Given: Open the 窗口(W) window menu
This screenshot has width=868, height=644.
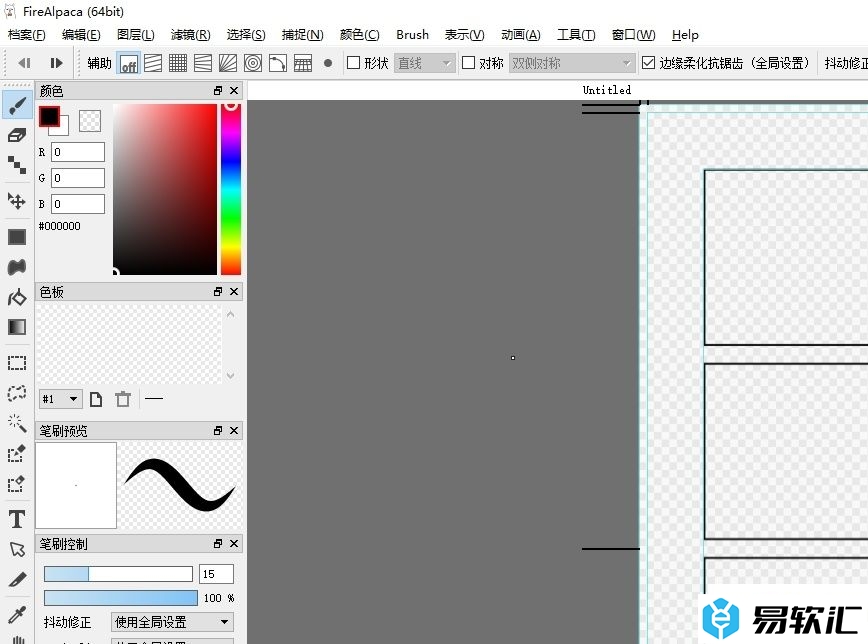Looking at the screenshot, I should (x=633, y=35).
